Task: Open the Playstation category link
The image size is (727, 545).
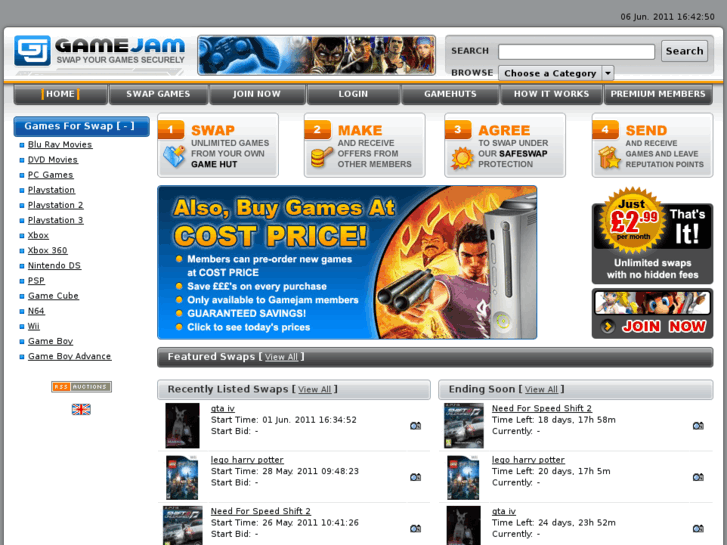Action: point(51,190)
